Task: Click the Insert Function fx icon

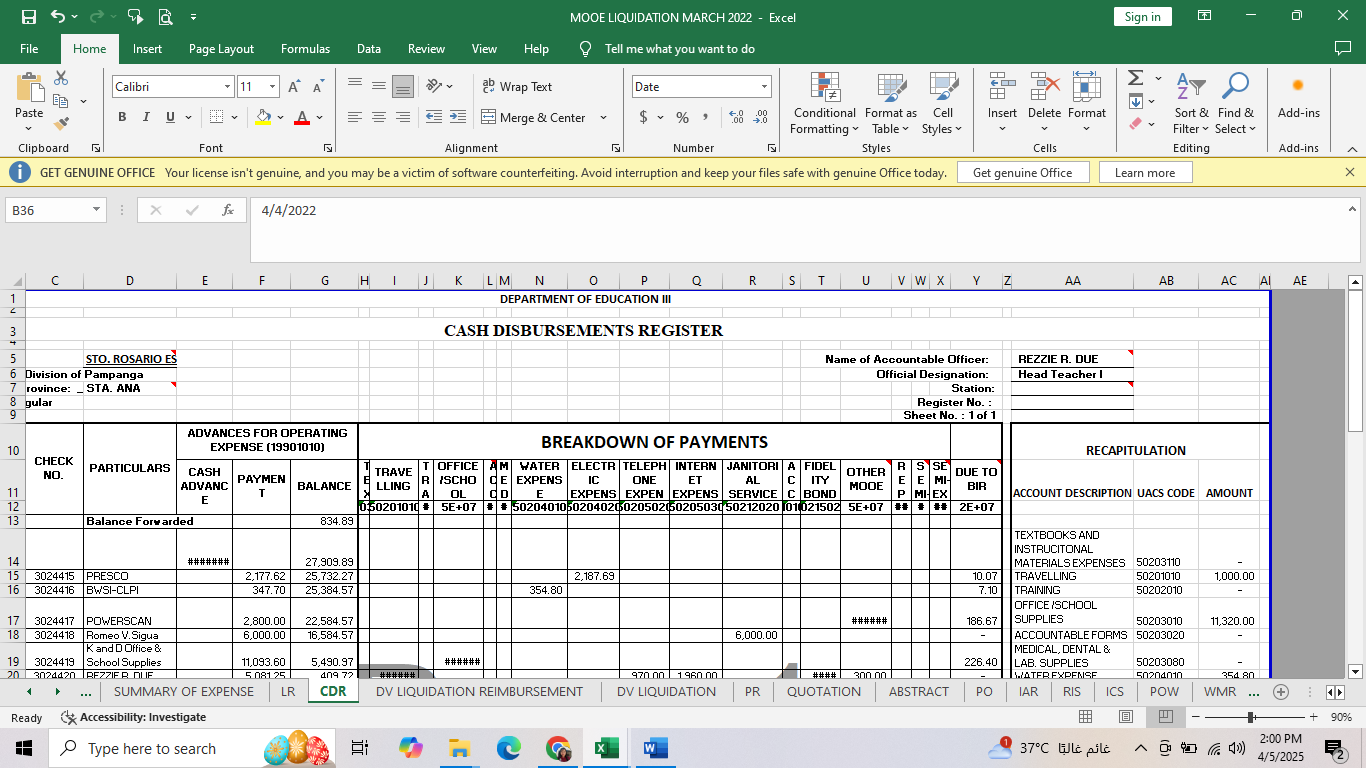Action: pos(228,210)
